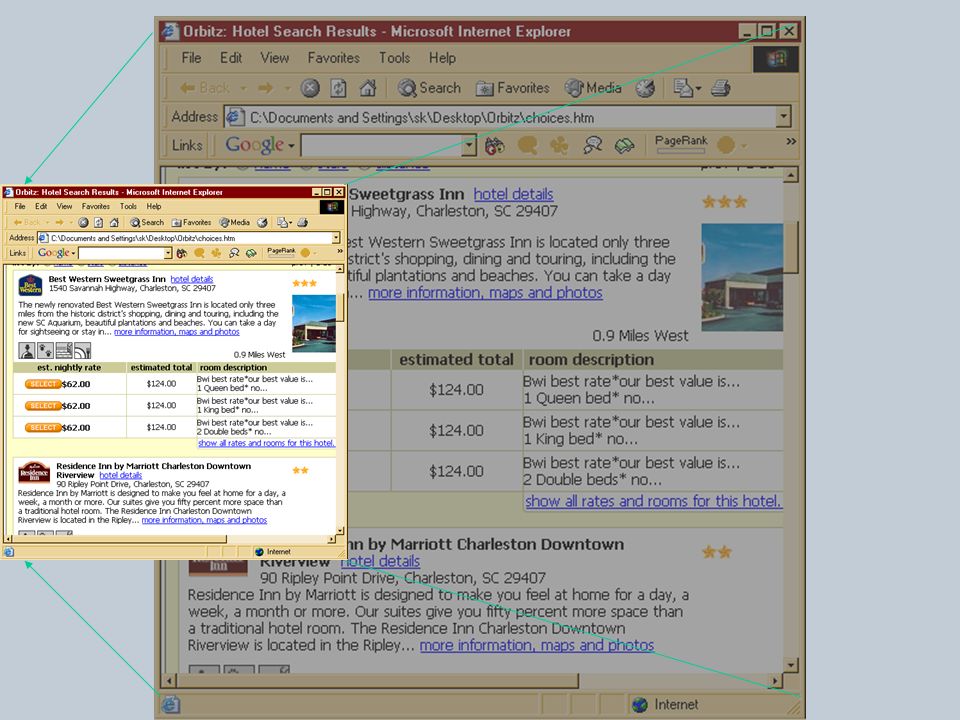
Task: Open the Favorites toolbar button in the small window
Action: 192,222
